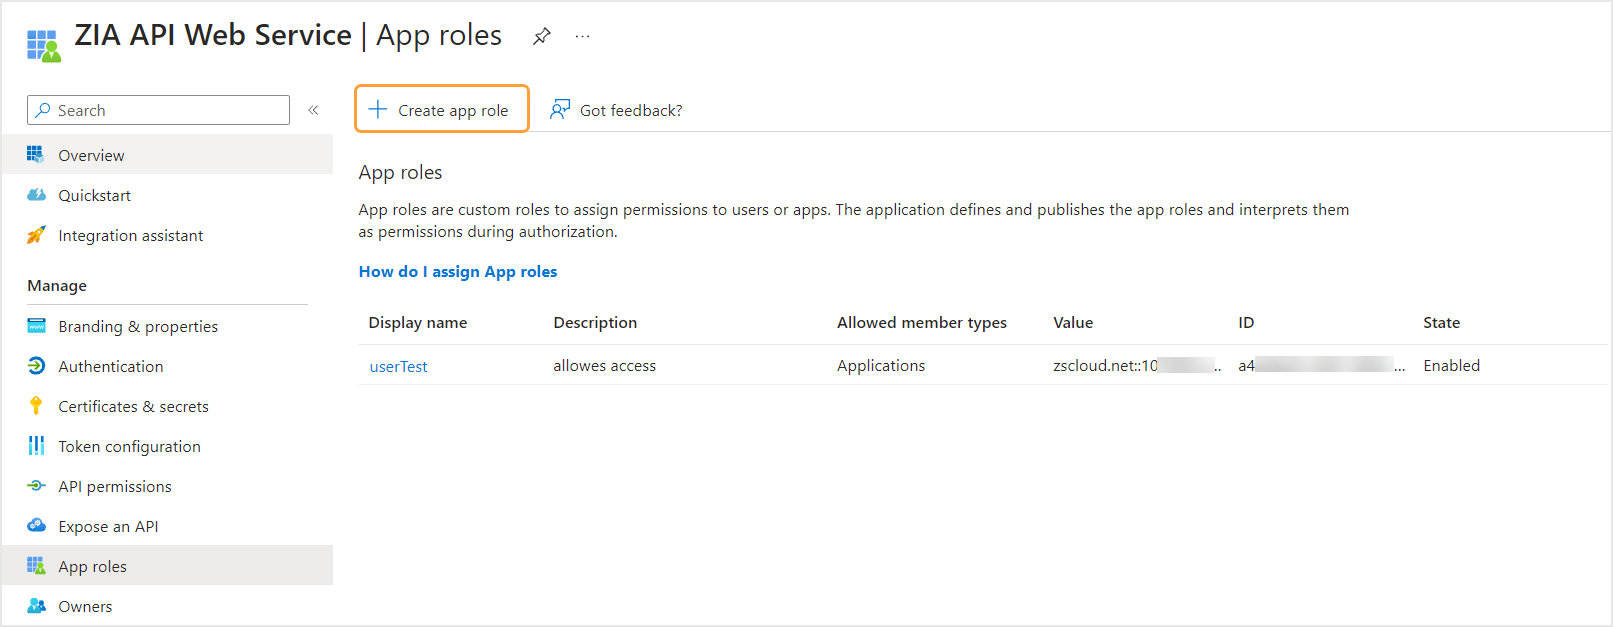Viewport: 1613px width, 627px height.
Task: Click the Quickstart cloud icon
Action: point(36,195)
